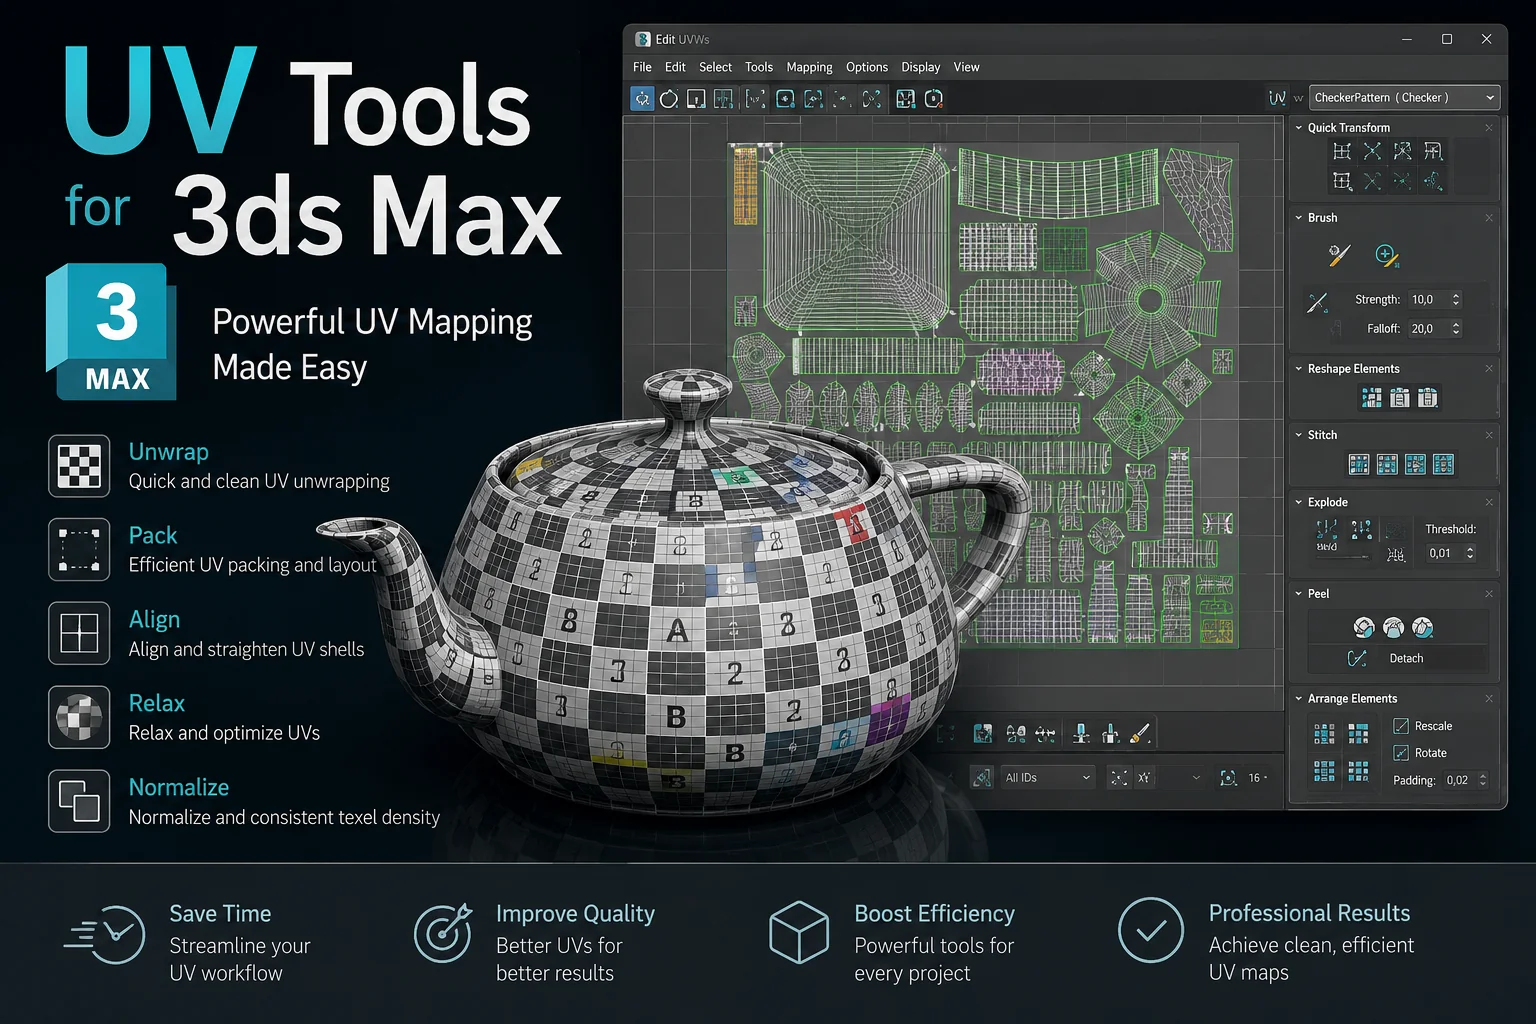The height and width of the screenshot is (1024, 1536).
Task: Click the Detach button in Peel panel
Action: [1406, 658]
